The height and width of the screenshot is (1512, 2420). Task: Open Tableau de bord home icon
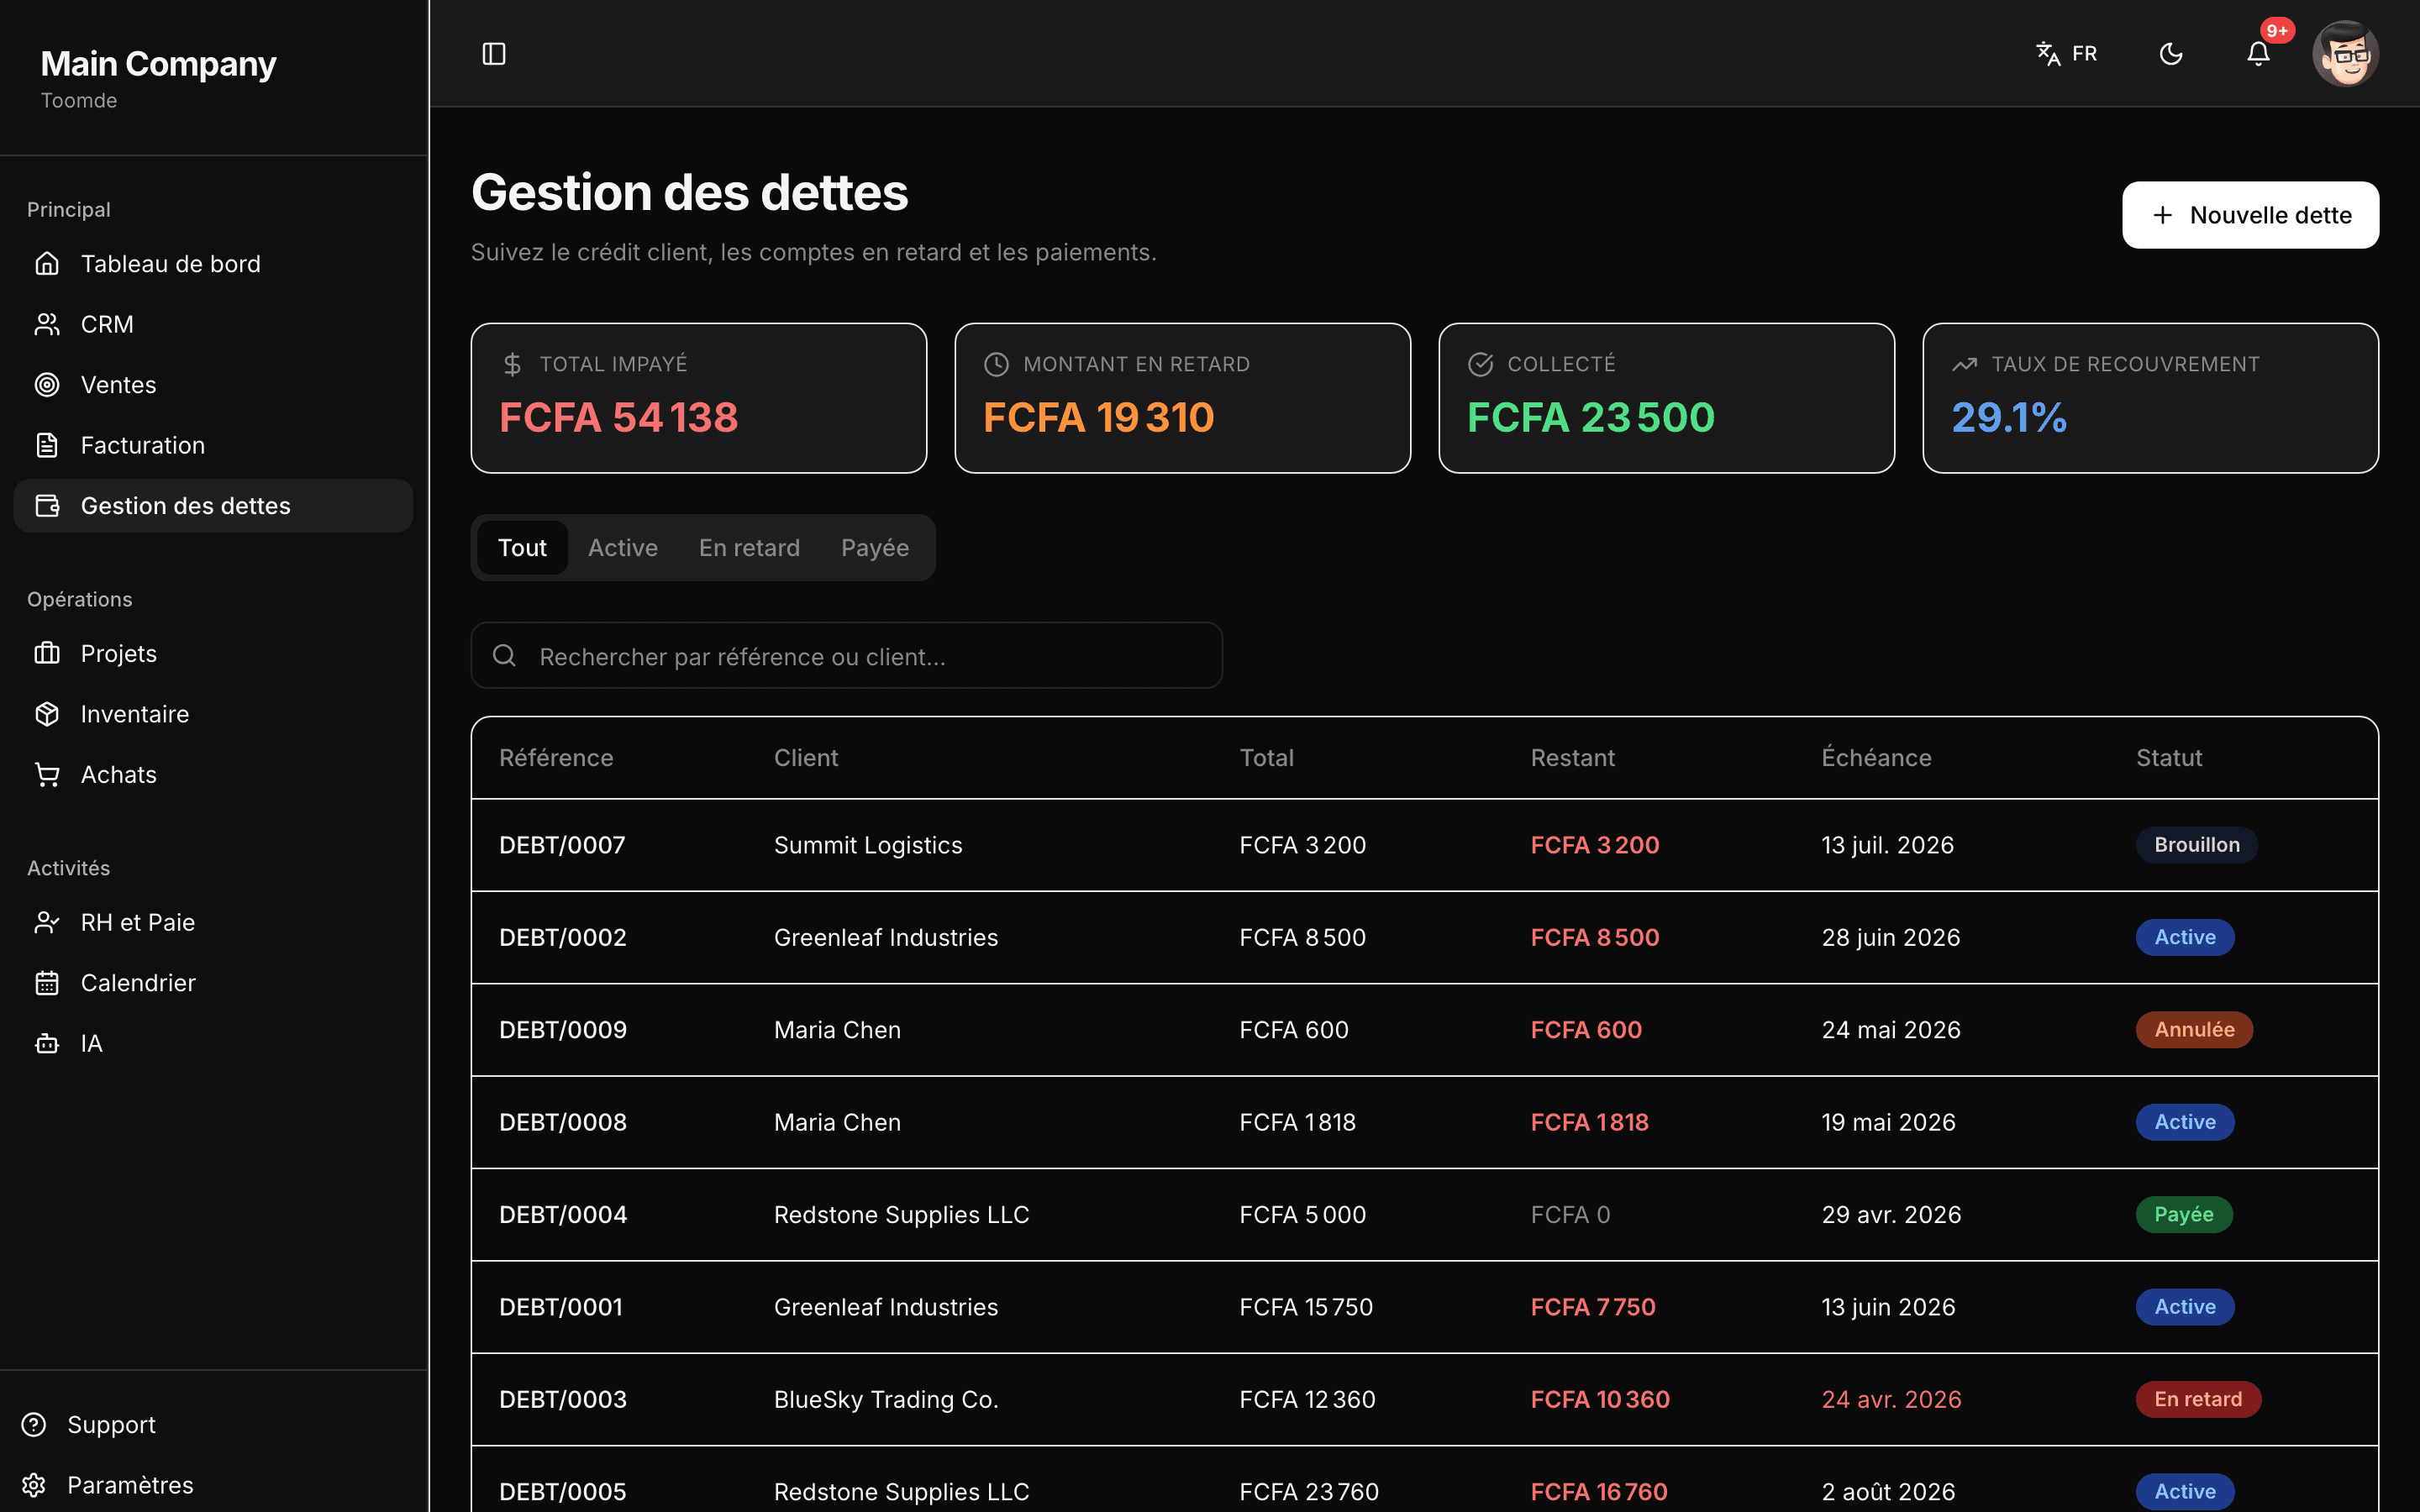[47, 264]
